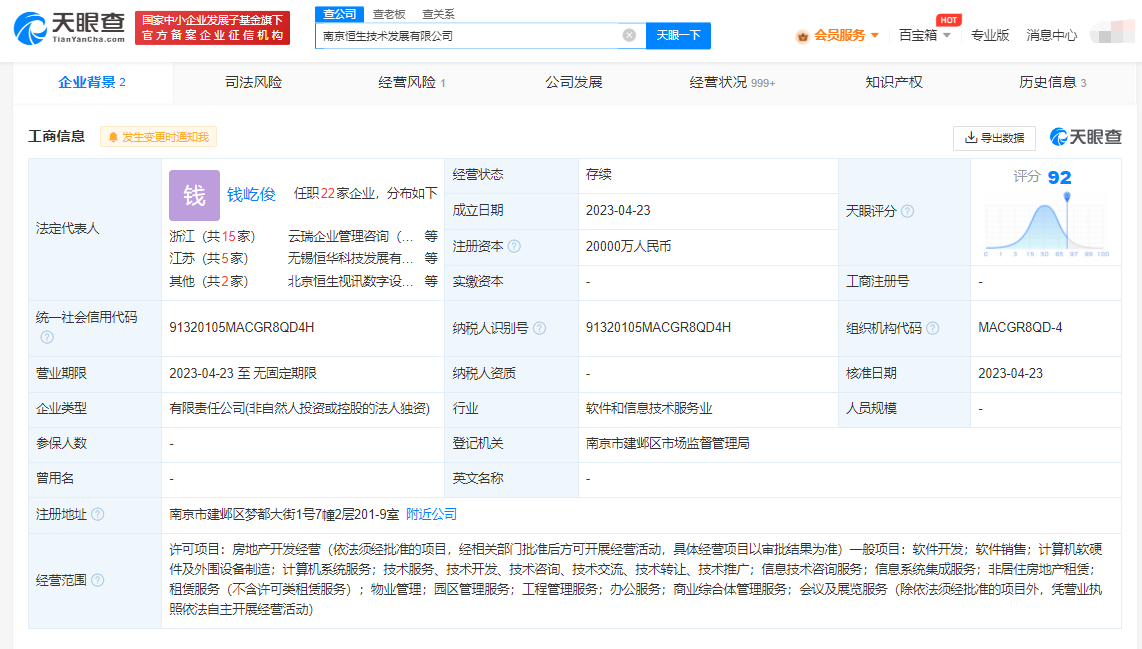The image size is (1142, 649).
Task: Click the 云瑞企业管理咨询 company entry
Action: [350, 236]
